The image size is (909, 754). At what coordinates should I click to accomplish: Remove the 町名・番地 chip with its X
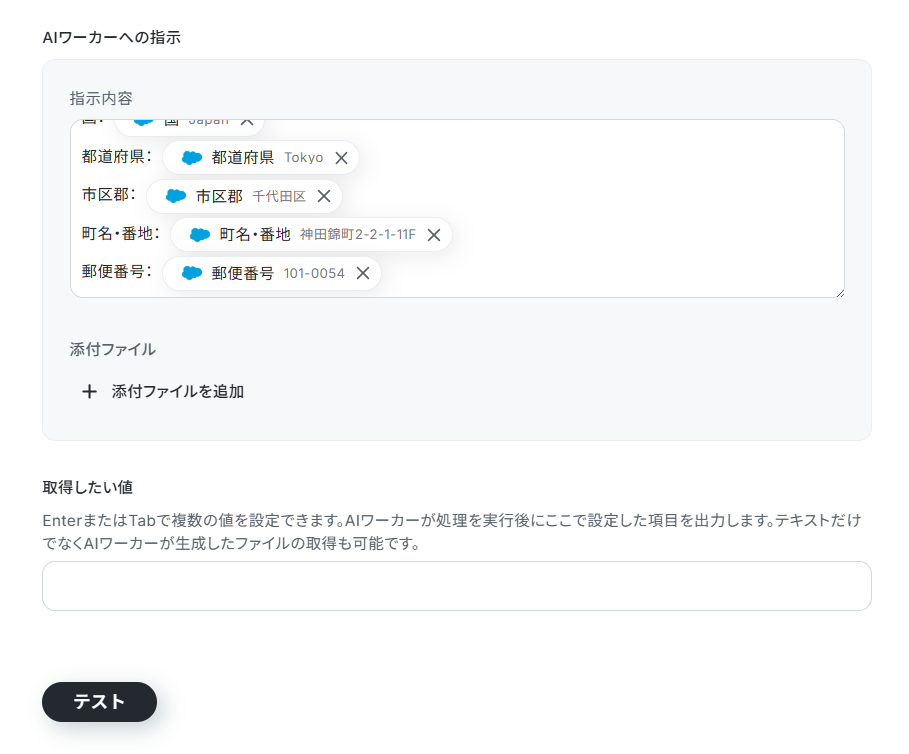pyautogui.click(x=434, y=235)
